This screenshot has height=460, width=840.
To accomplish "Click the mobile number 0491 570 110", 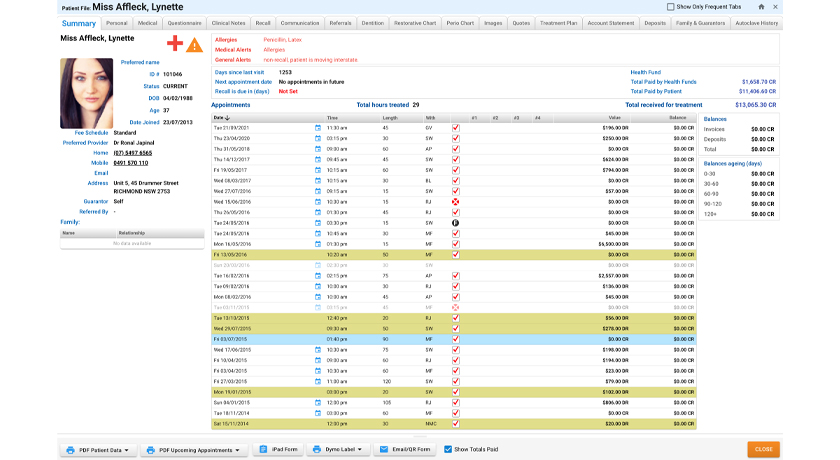I will 131,163.
